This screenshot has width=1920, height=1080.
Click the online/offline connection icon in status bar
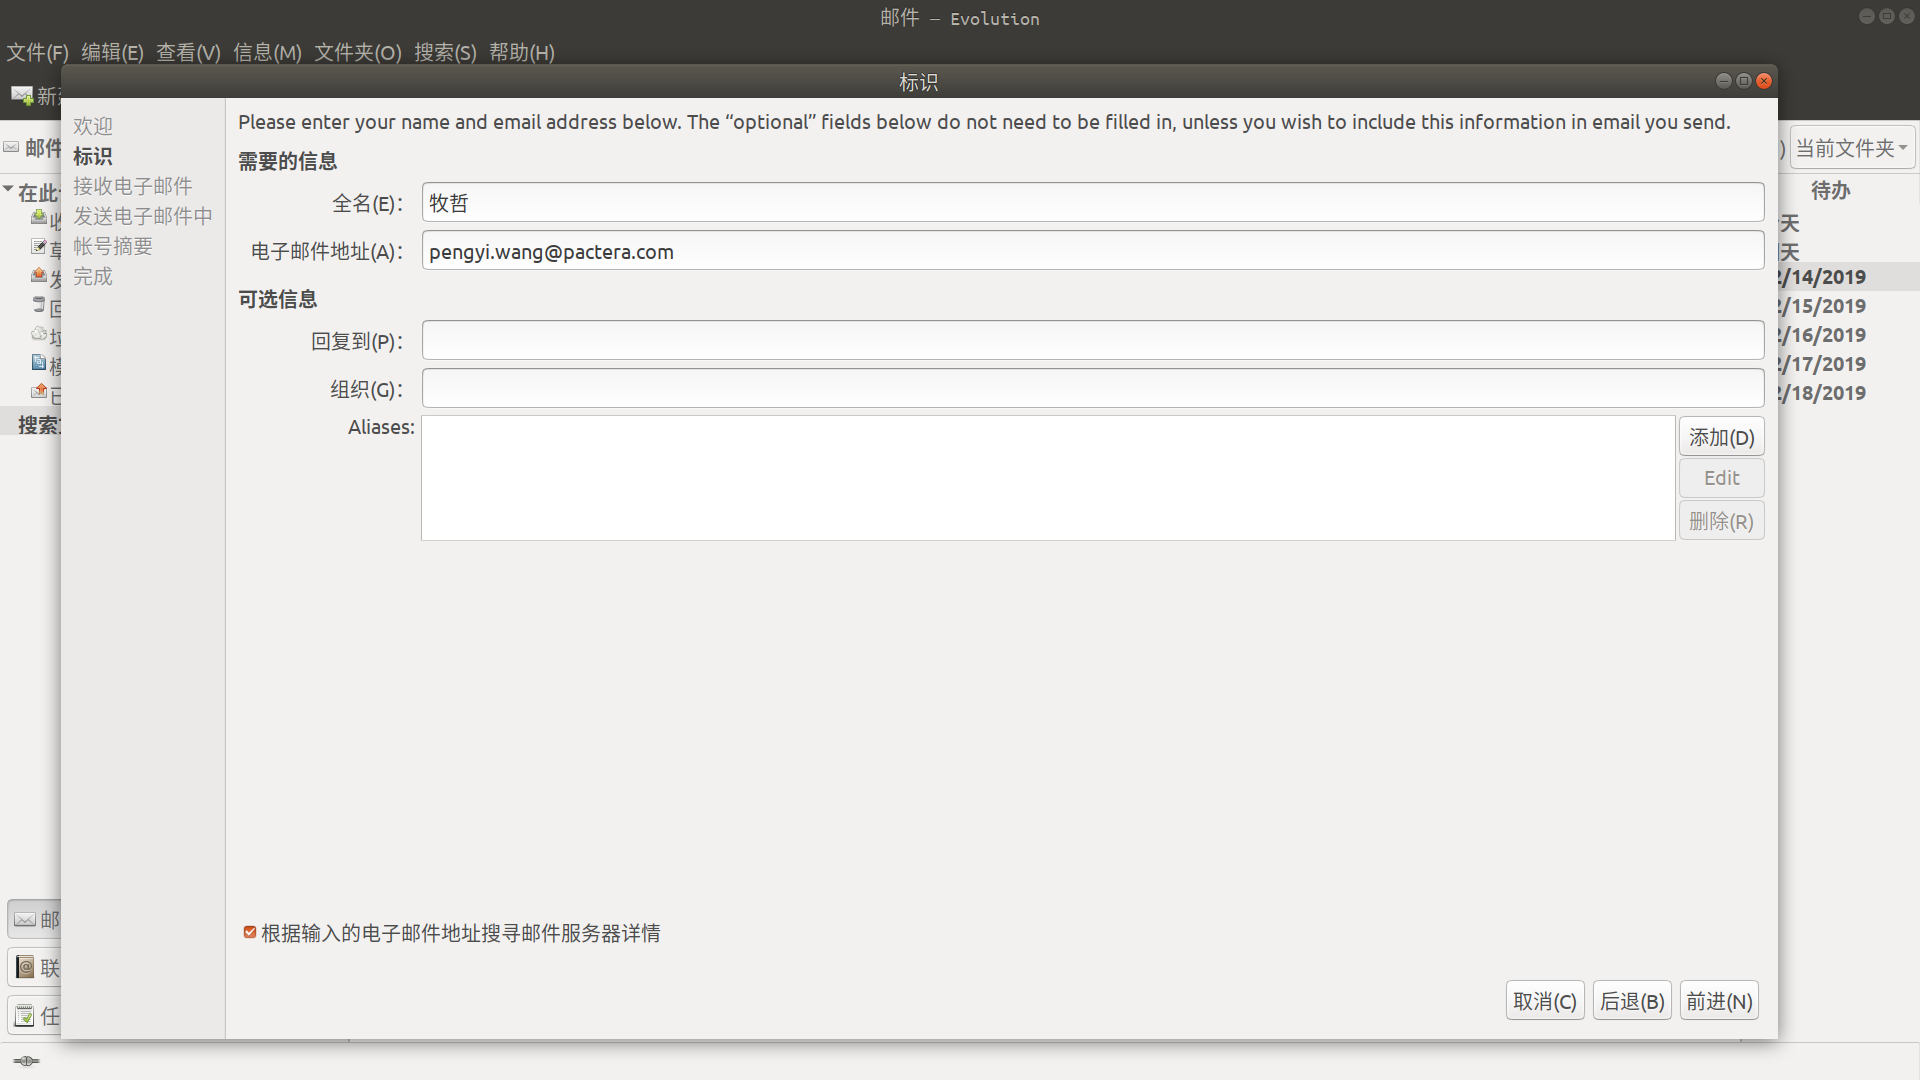(26, 1061)
